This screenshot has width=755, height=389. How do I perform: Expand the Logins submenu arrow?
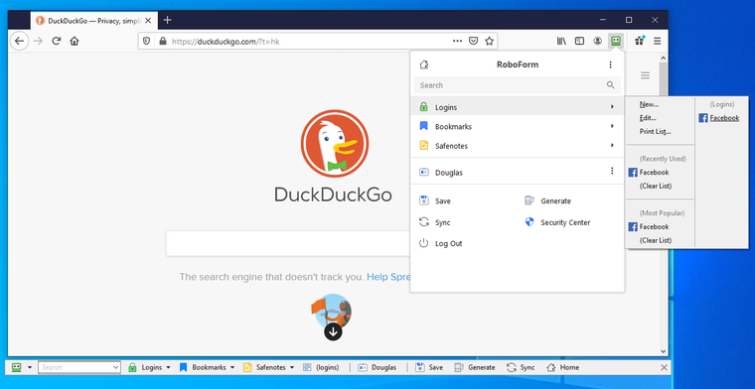(612, 106)
